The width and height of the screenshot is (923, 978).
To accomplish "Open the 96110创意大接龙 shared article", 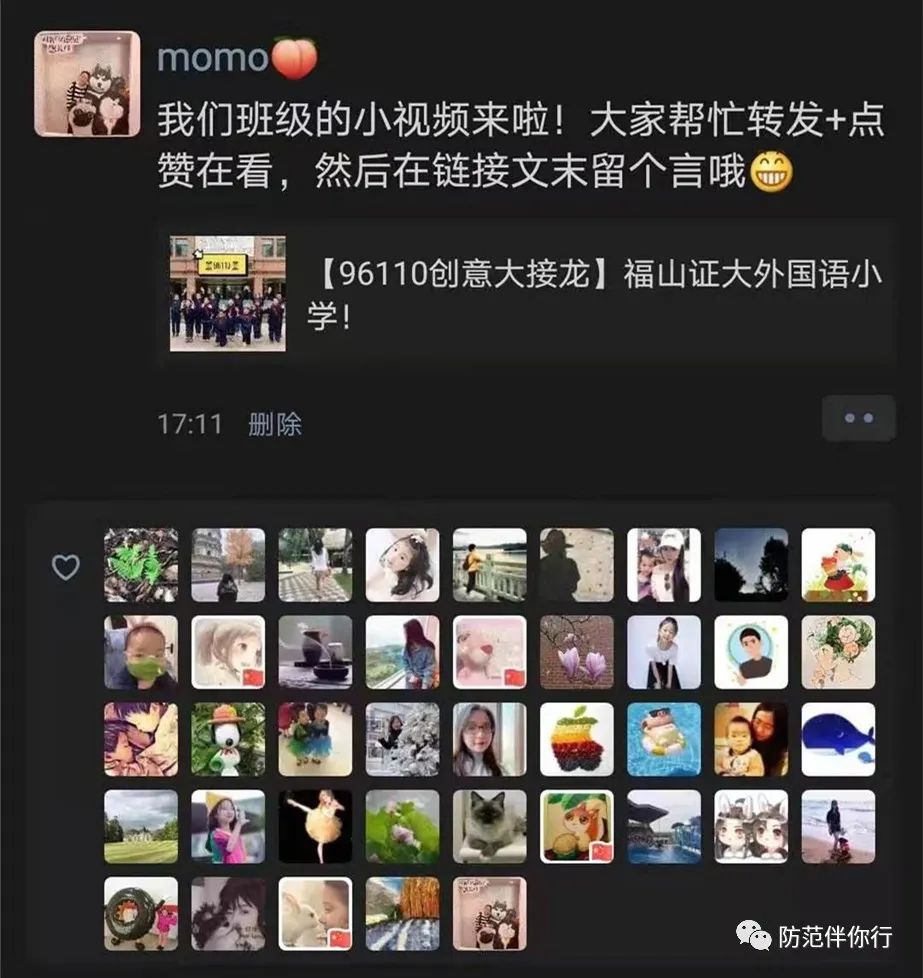I will (x=527, y=293).
